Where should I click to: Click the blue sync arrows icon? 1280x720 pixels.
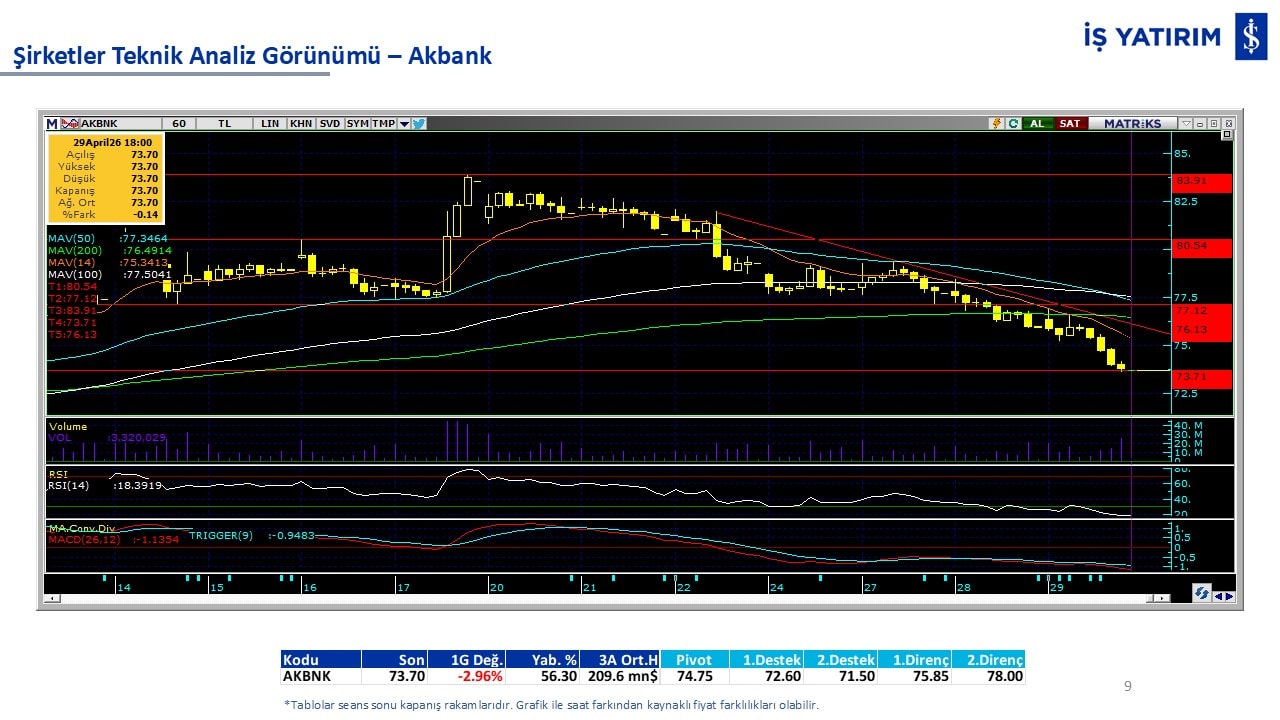[1201, 593]
